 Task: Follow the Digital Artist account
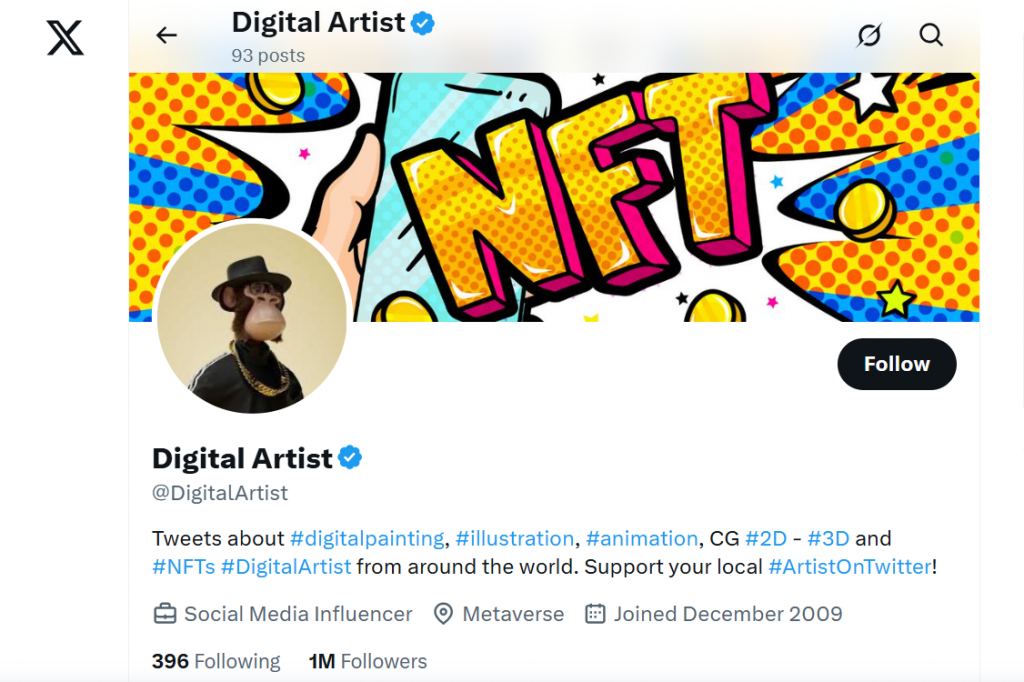[896, 364]
